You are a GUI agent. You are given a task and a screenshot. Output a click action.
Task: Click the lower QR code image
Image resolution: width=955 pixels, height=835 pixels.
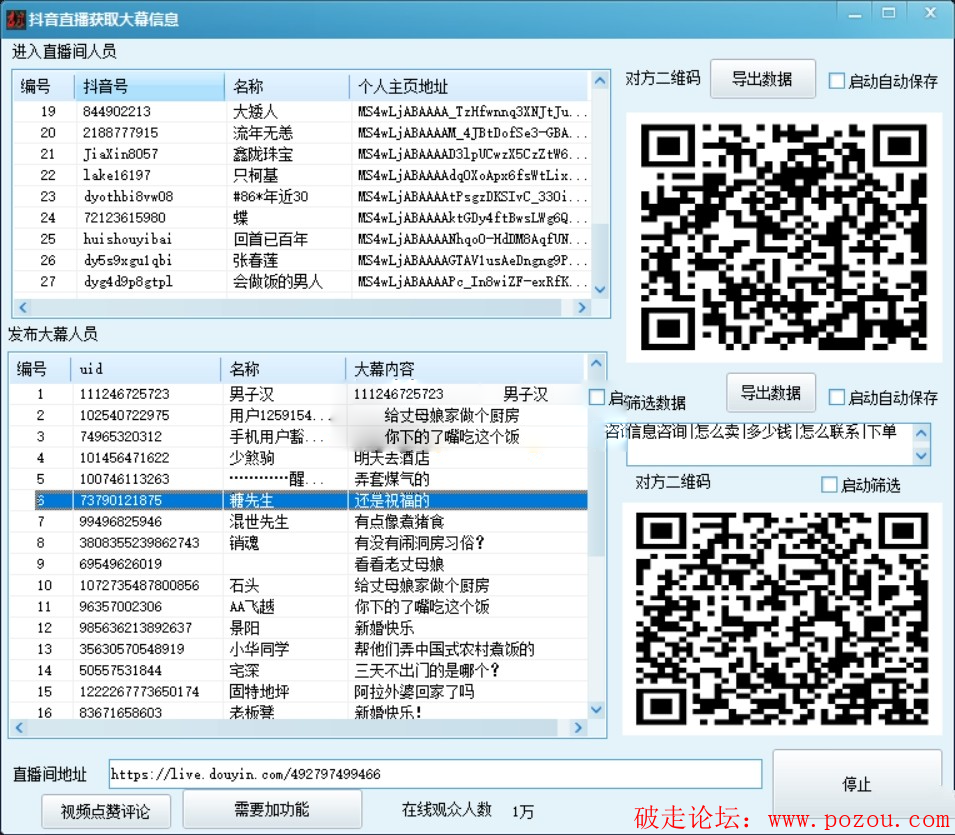[783, 619]
